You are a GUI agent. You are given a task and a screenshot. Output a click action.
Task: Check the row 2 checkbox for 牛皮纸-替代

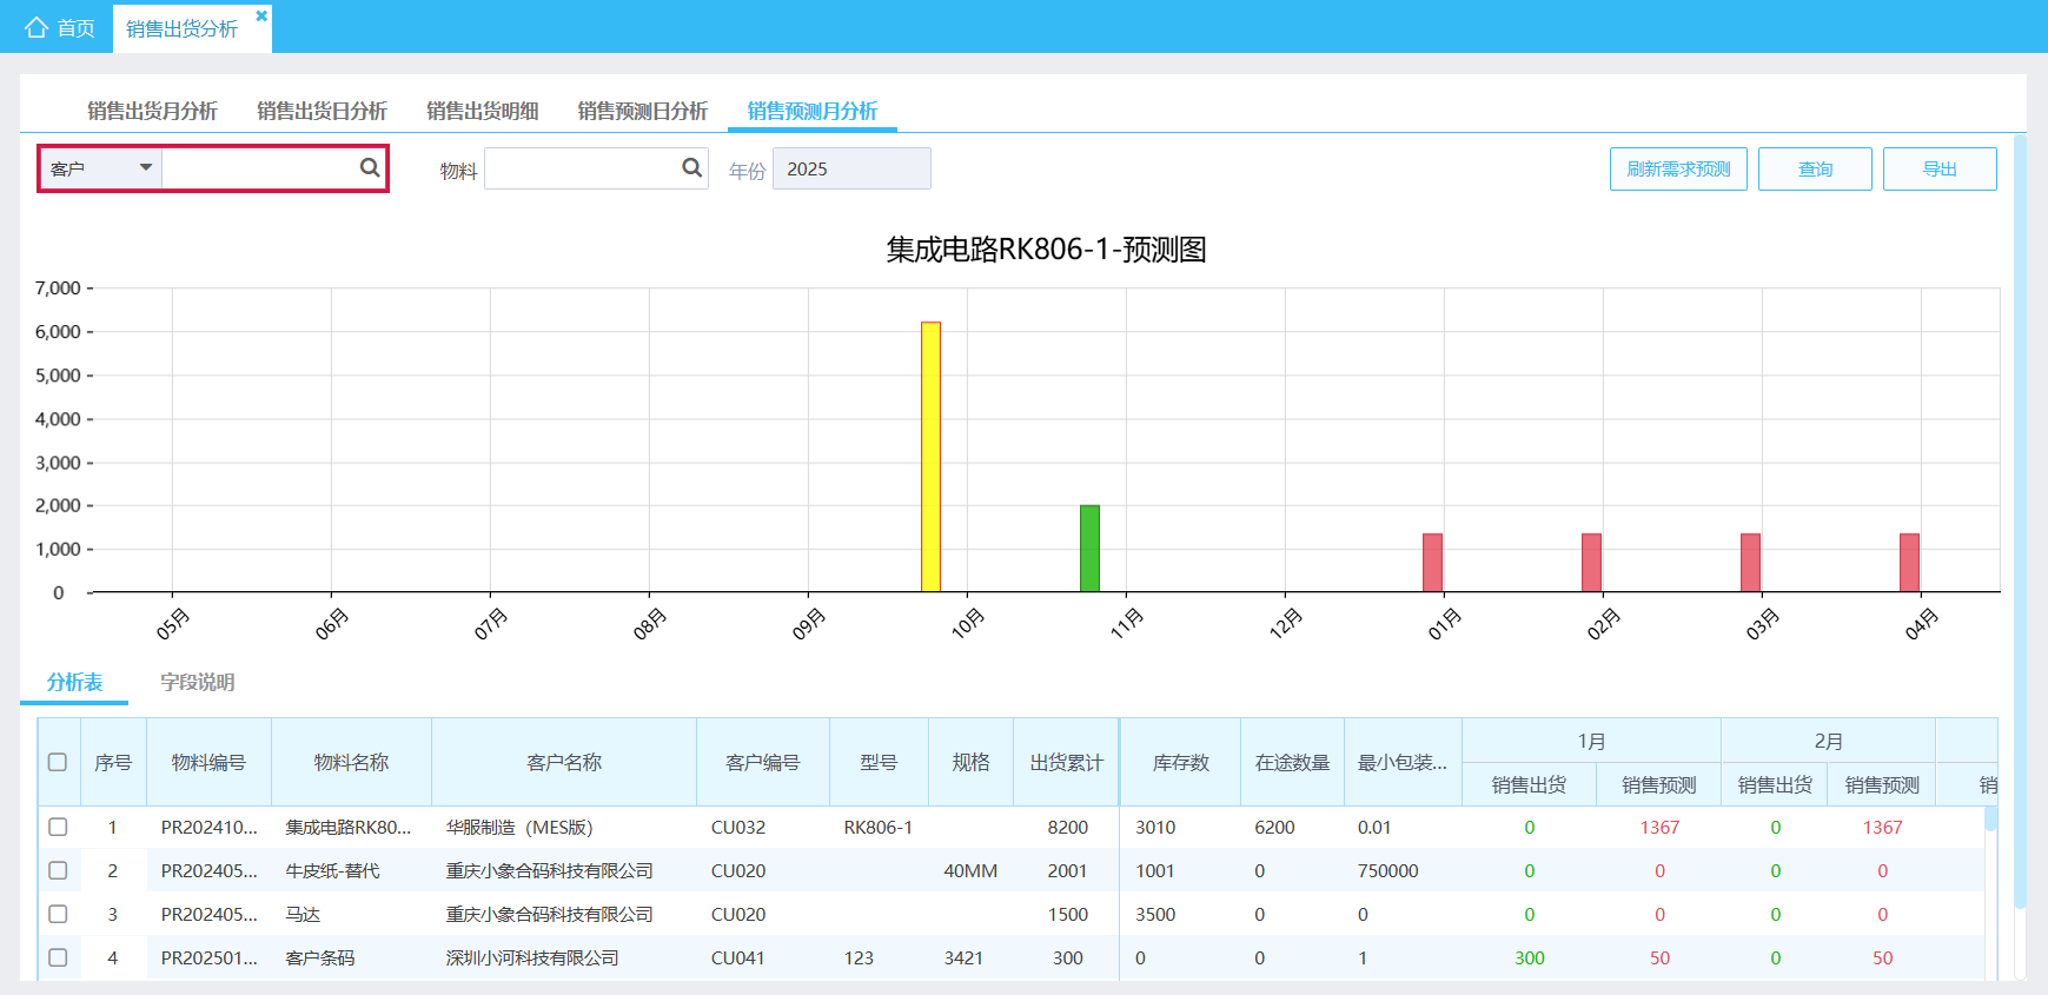(x=58, y=870)
